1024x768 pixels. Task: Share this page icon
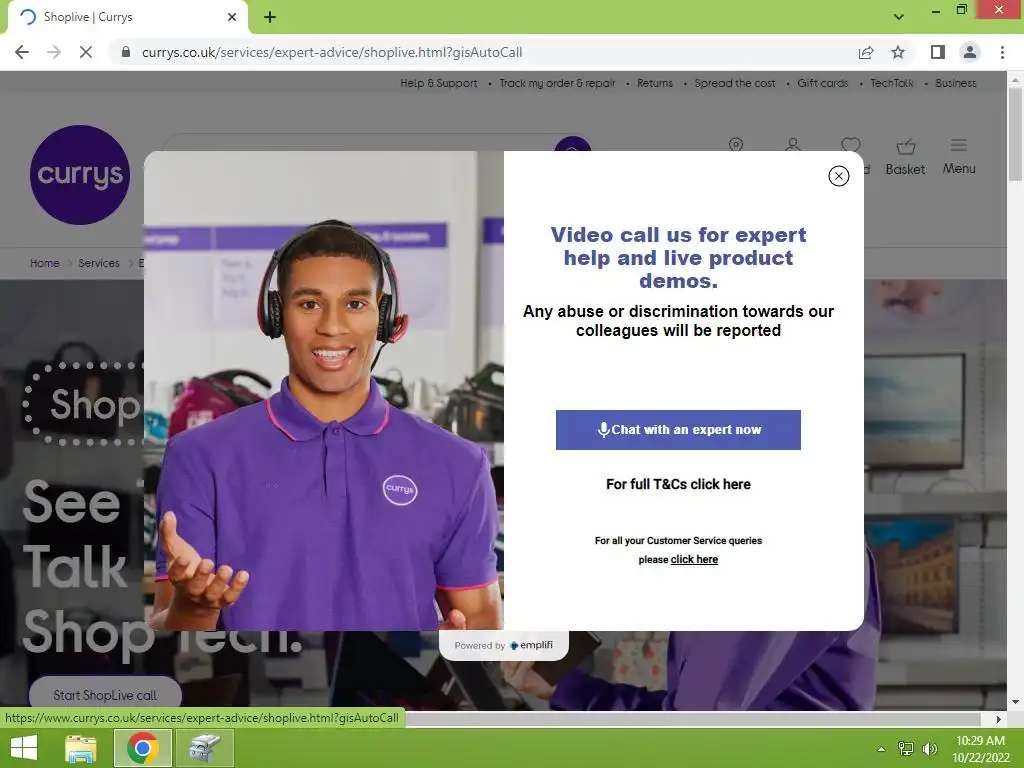(866, 52)
